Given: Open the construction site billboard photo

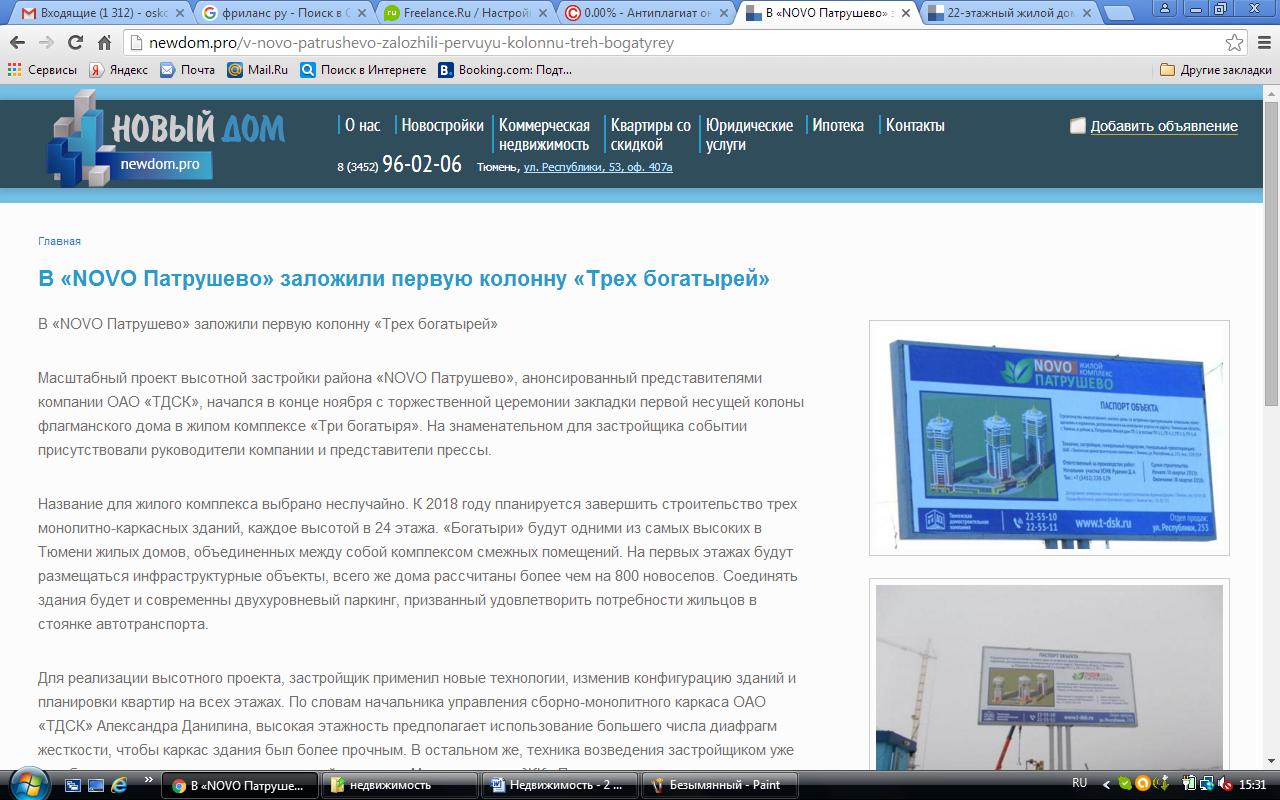Looking at the screenshot, I should coord(1049,677).
